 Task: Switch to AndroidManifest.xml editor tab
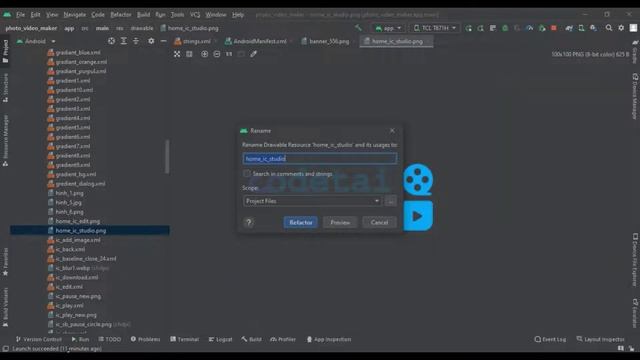(260, 41)
